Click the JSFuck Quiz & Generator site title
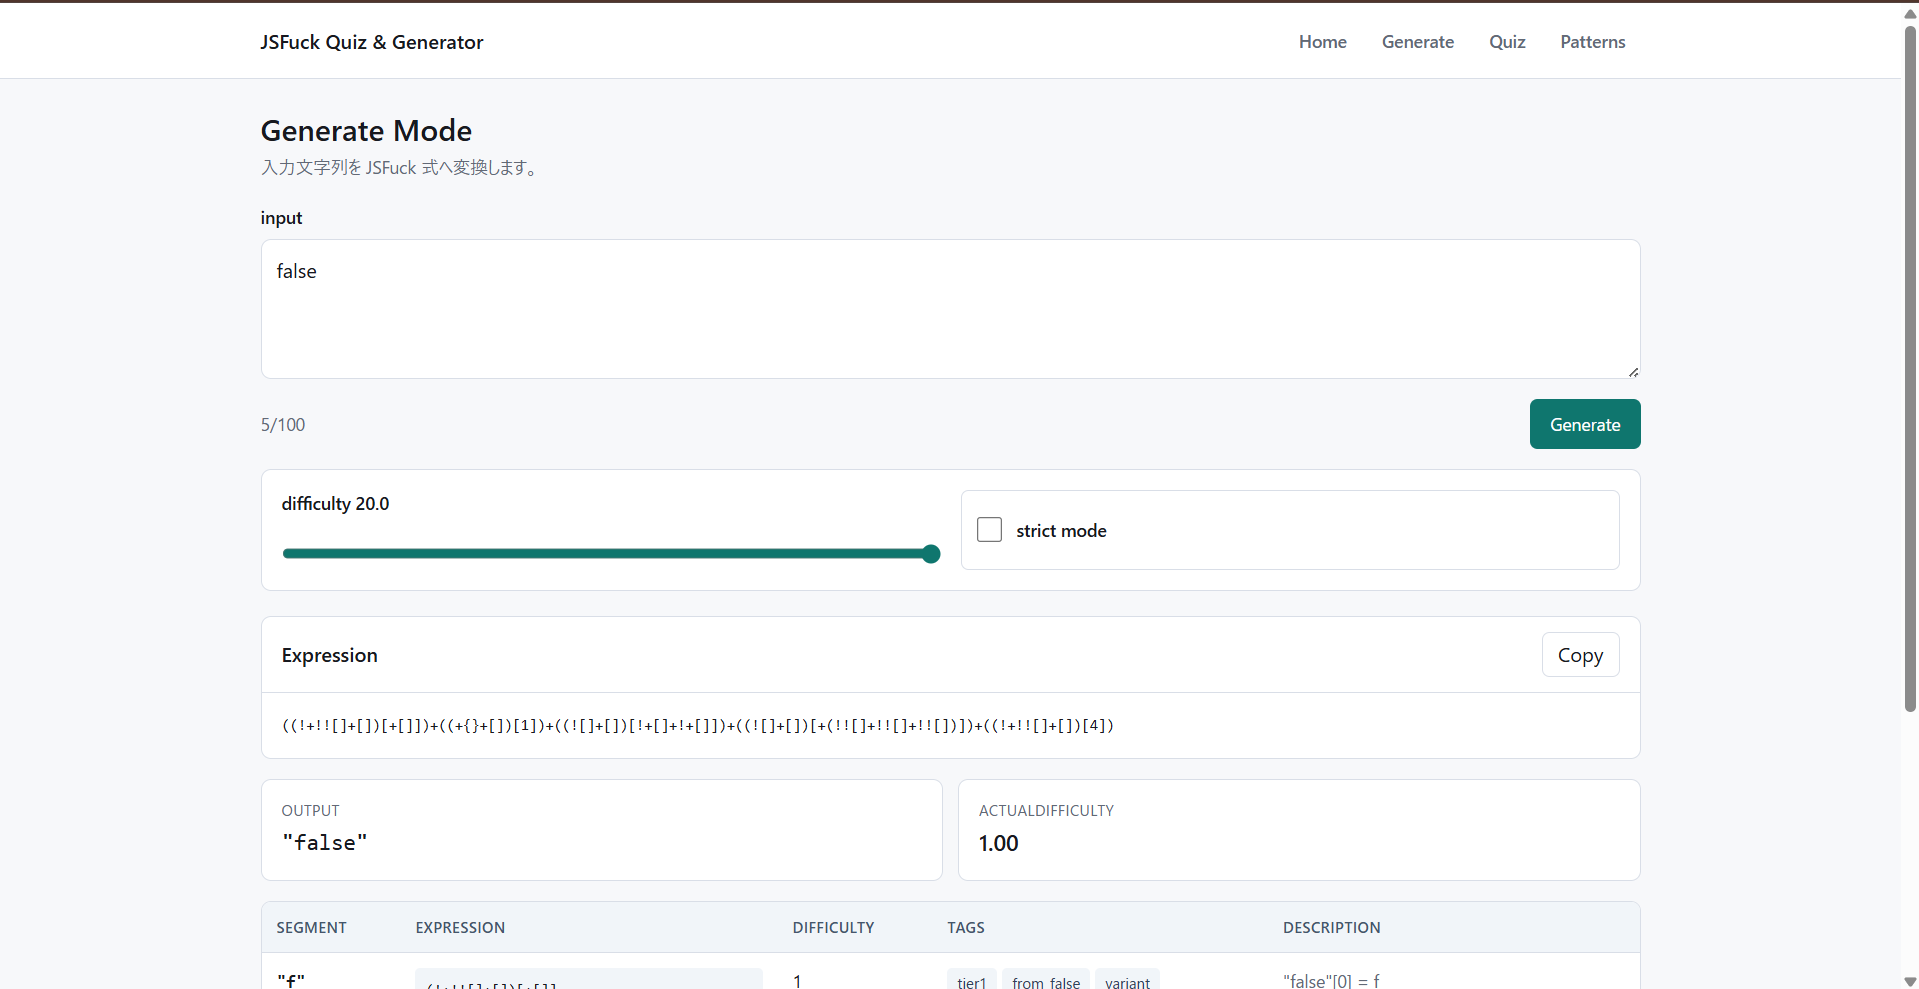1919x989 pixels. coord(372,42)
